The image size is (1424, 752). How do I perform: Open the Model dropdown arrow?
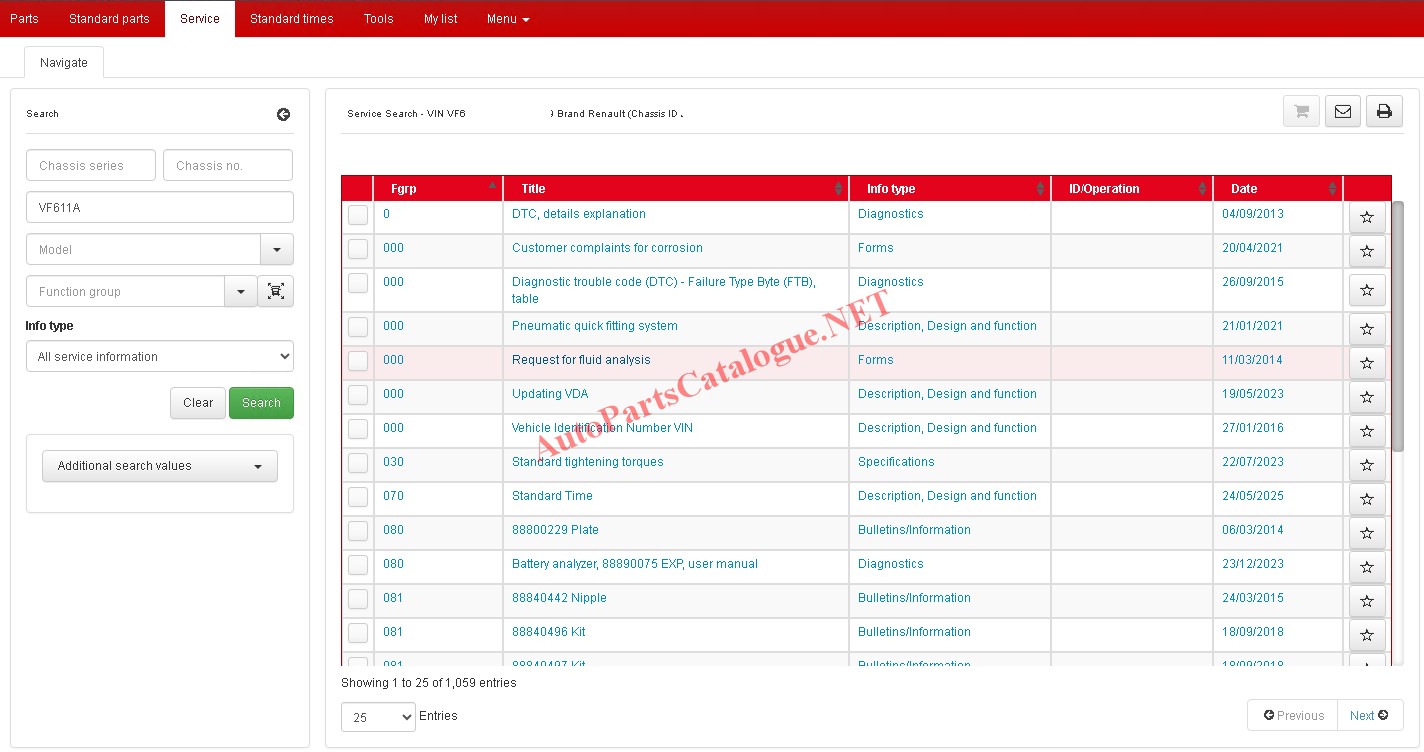click(x=276, y=249)
